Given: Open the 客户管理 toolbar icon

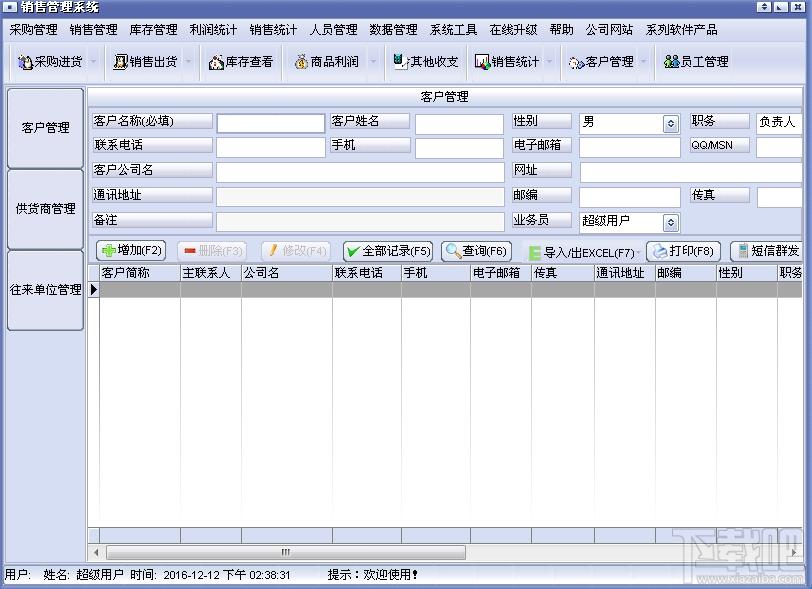Looking at the screenshot, I should pyautogui.click(x=601, y=62).
